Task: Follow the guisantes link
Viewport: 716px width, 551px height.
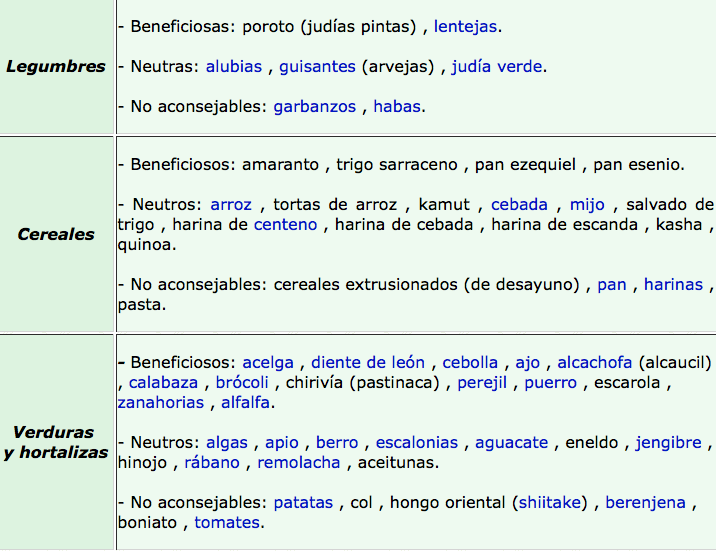Action: coord(317,67)
